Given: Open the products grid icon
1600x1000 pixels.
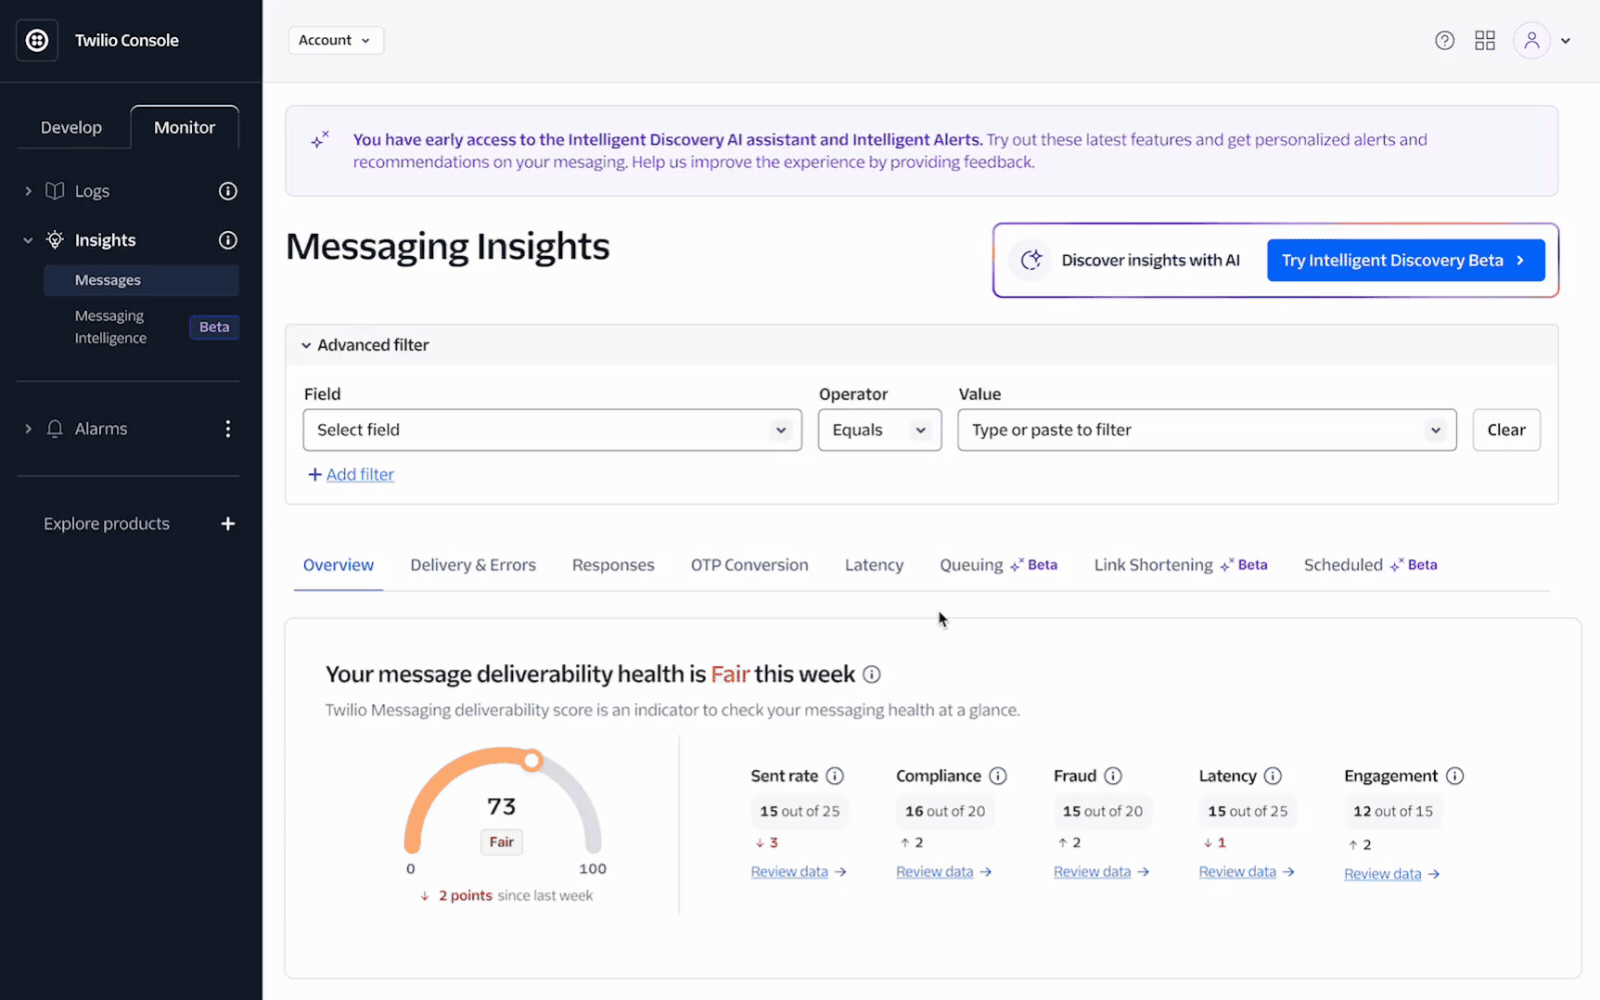Looking at the screenshot, I should click(1485, 40).
